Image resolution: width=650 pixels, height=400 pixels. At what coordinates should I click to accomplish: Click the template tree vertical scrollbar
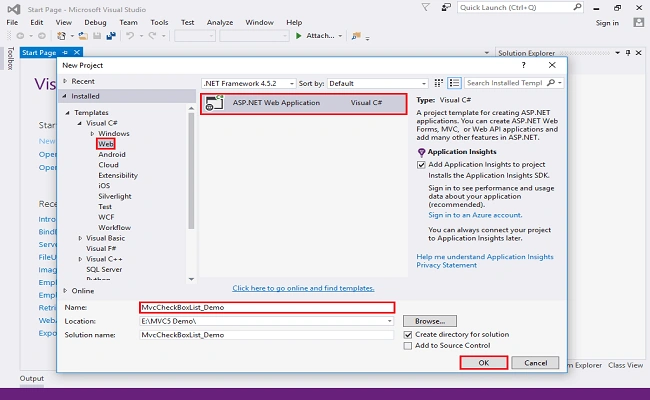point(191,171)
